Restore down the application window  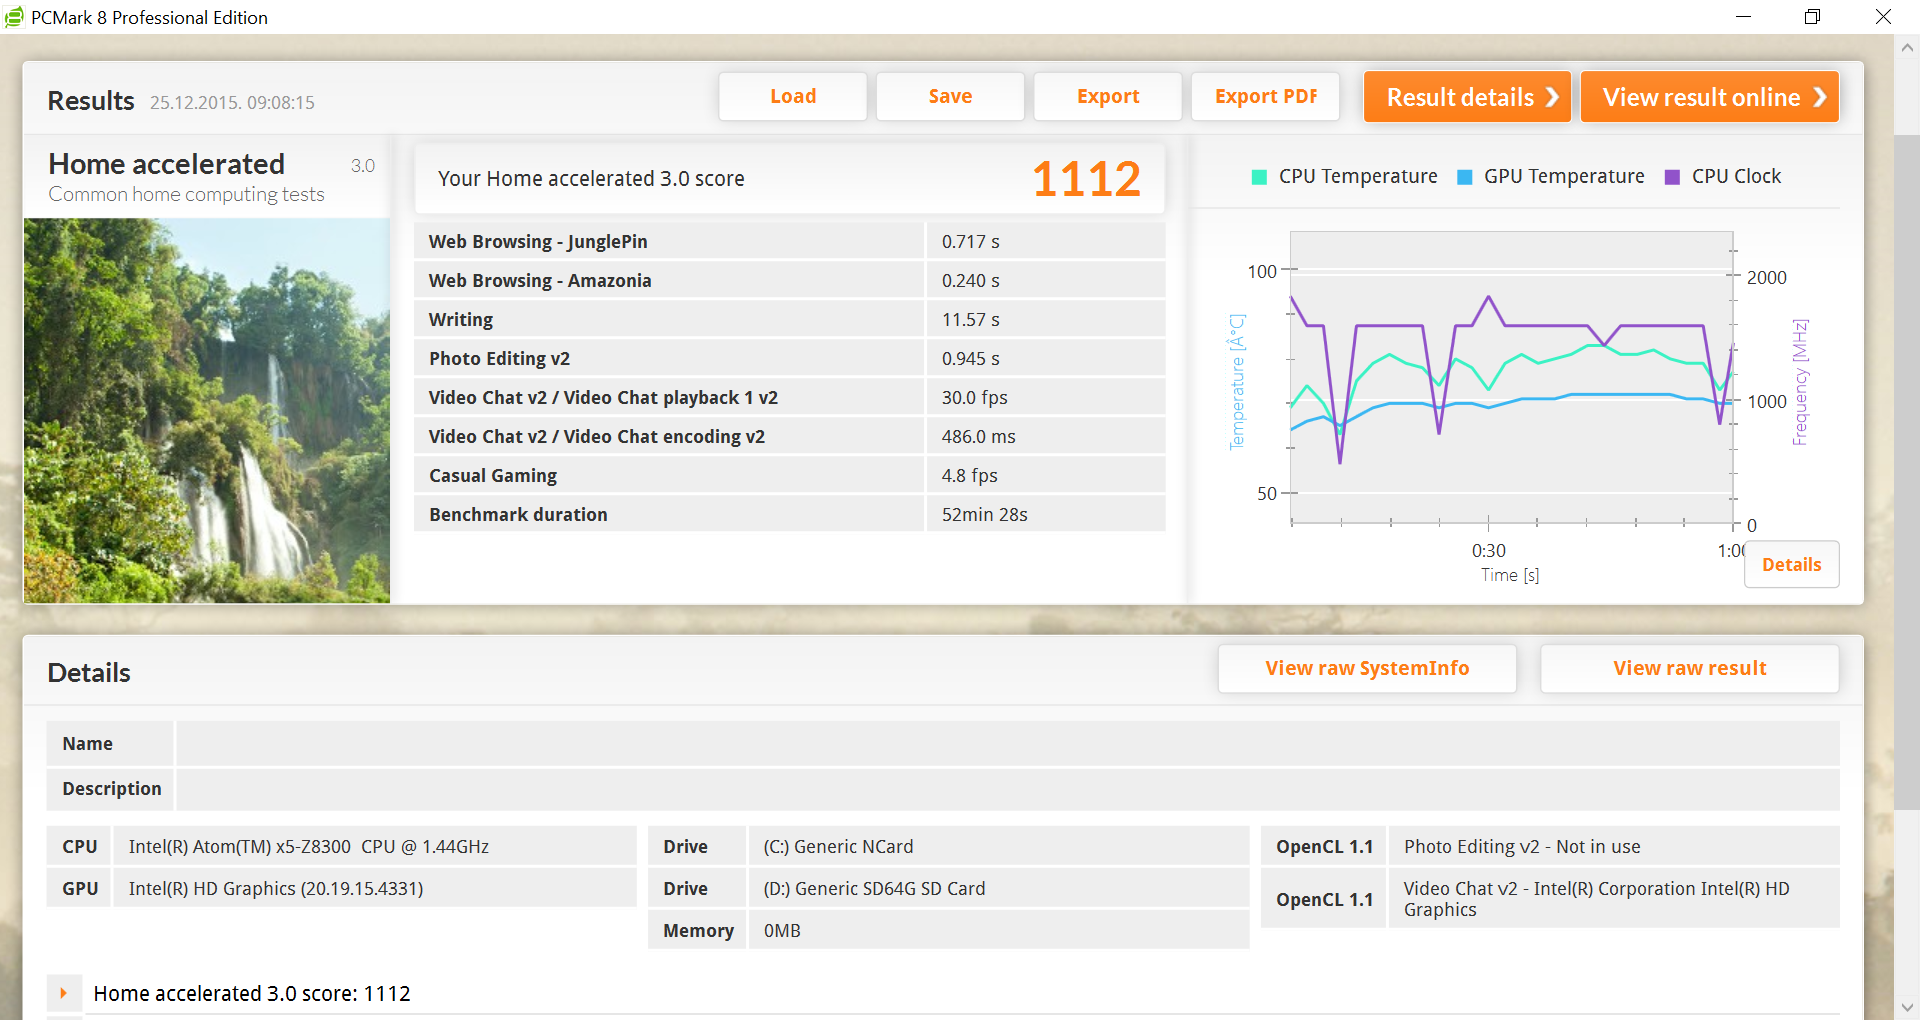click(1812, 17)
